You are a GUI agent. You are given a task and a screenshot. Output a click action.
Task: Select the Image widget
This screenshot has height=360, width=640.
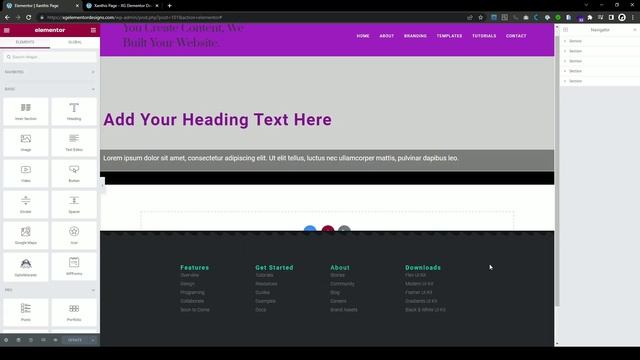(26, 142)
